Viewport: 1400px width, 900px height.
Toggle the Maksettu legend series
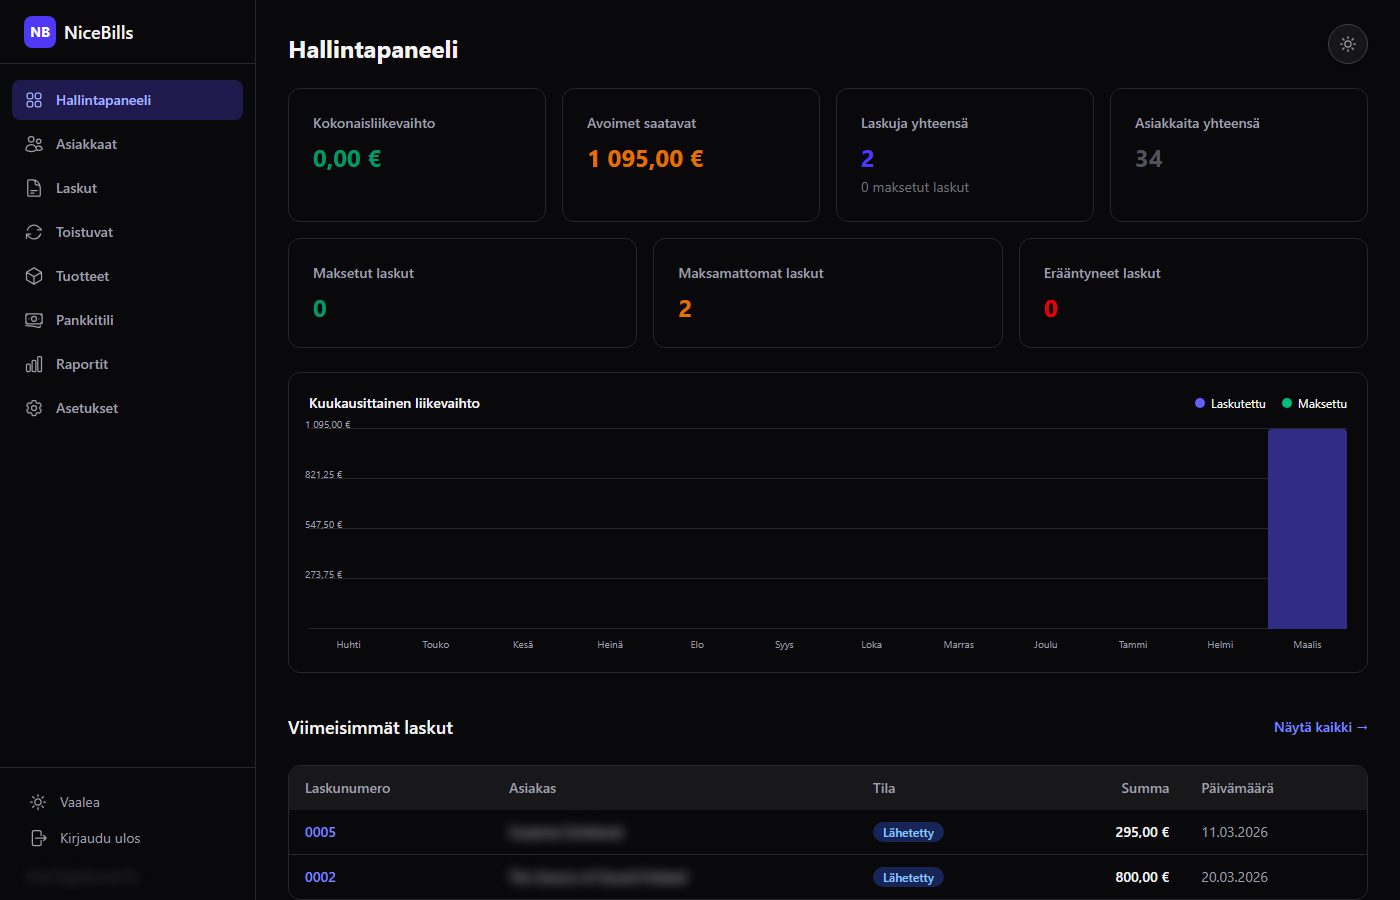coord(1314,404)
